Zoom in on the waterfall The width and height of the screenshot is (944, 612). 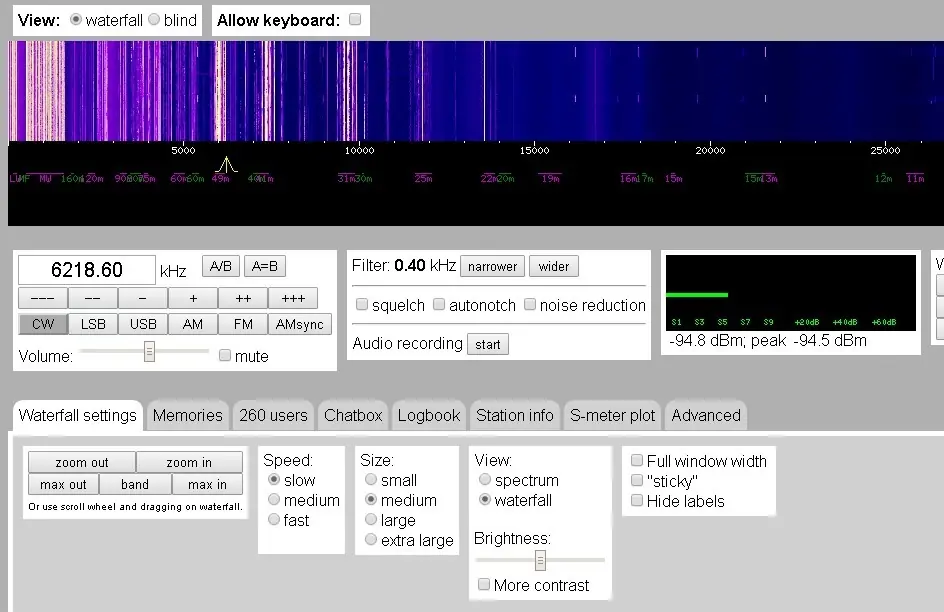click(189, 462)
